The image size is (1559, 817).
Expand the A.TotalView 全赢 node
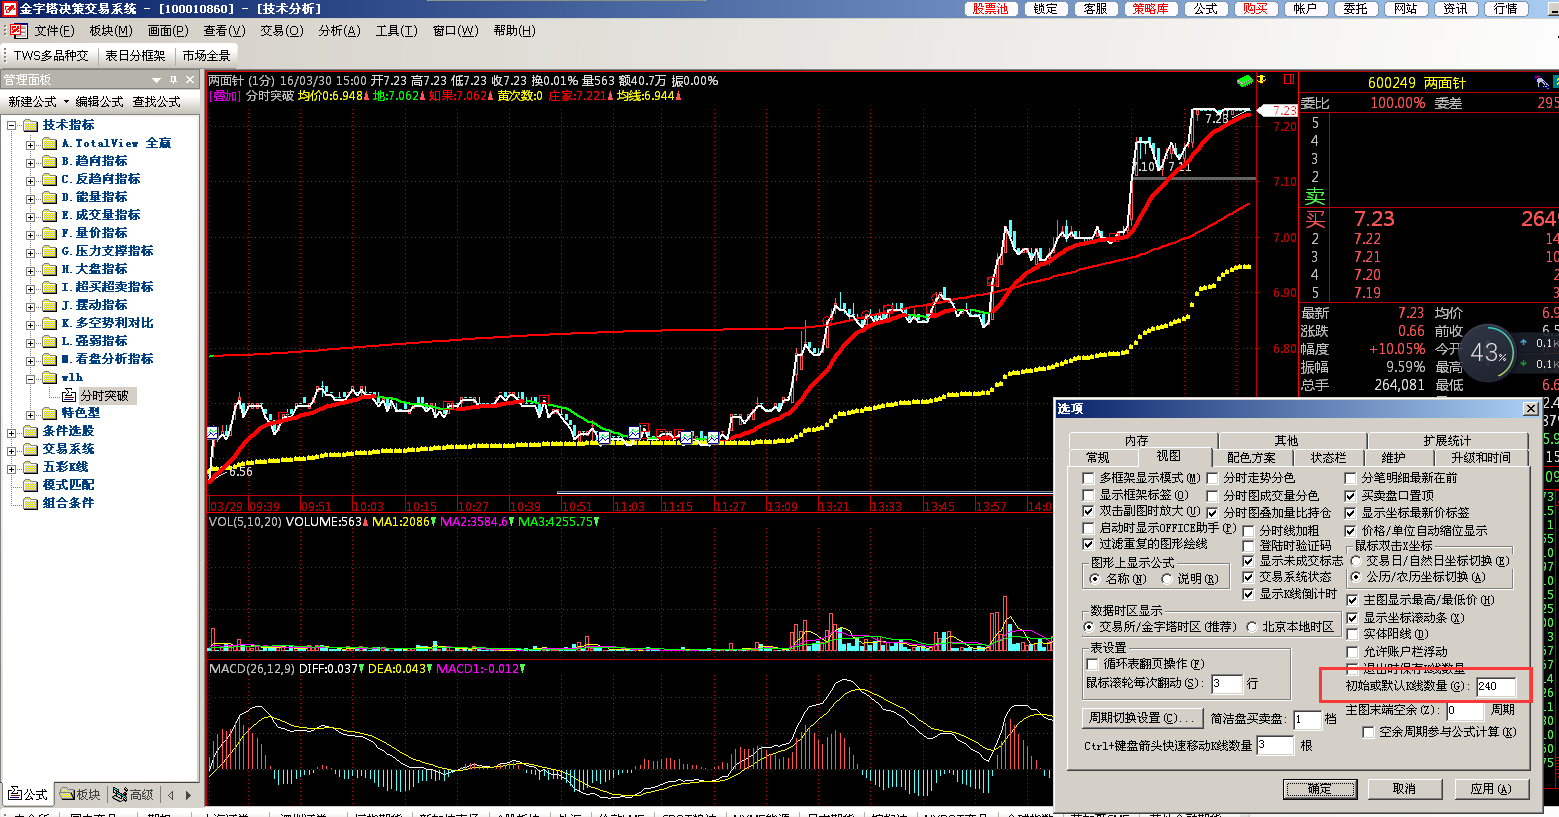31,144
